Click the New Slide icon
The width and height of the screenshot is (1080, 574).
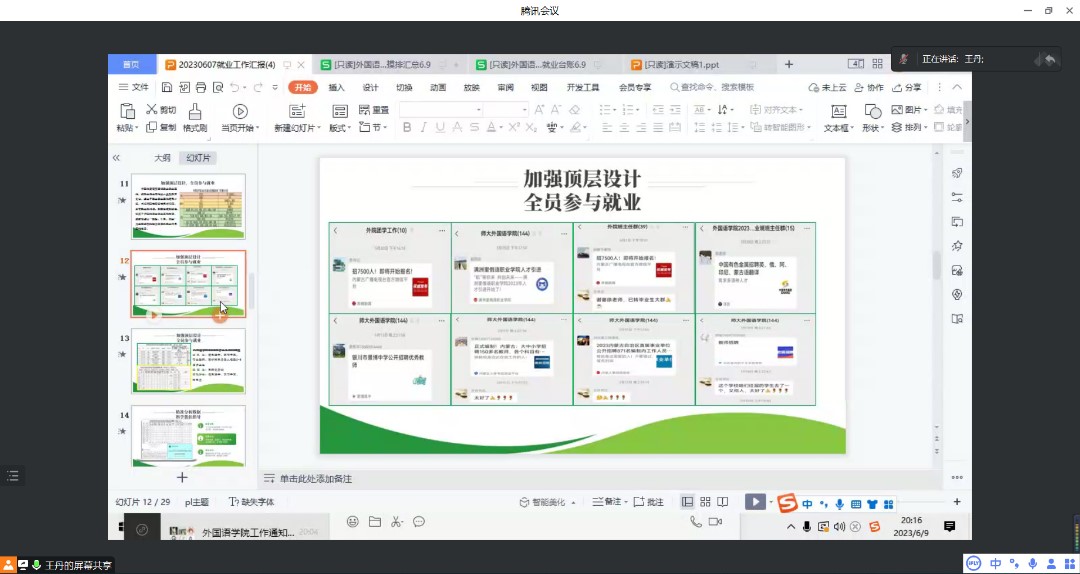point(297,111)
